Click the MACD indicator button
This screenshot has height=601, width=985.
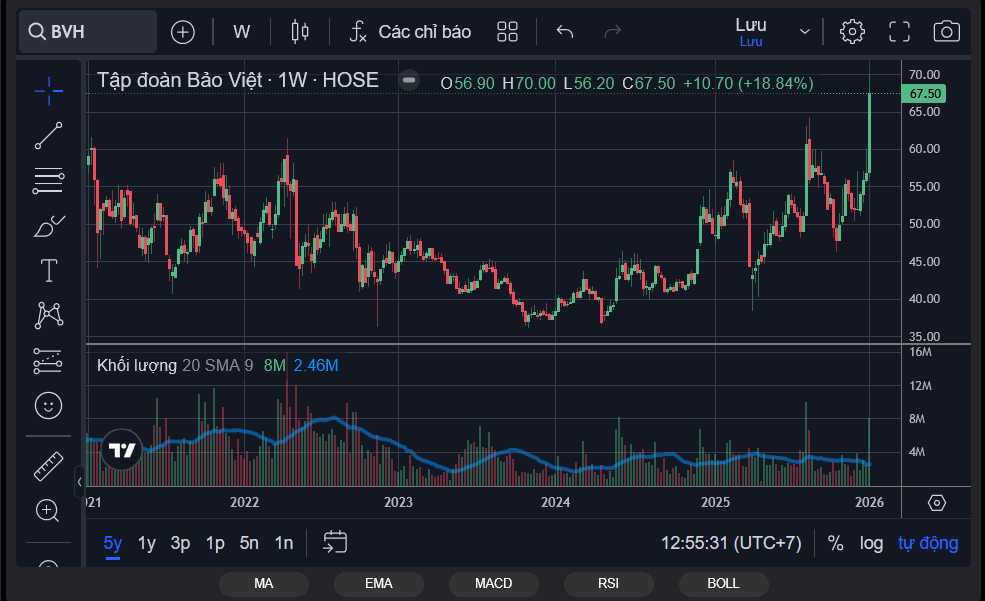[x=493, y=583]
